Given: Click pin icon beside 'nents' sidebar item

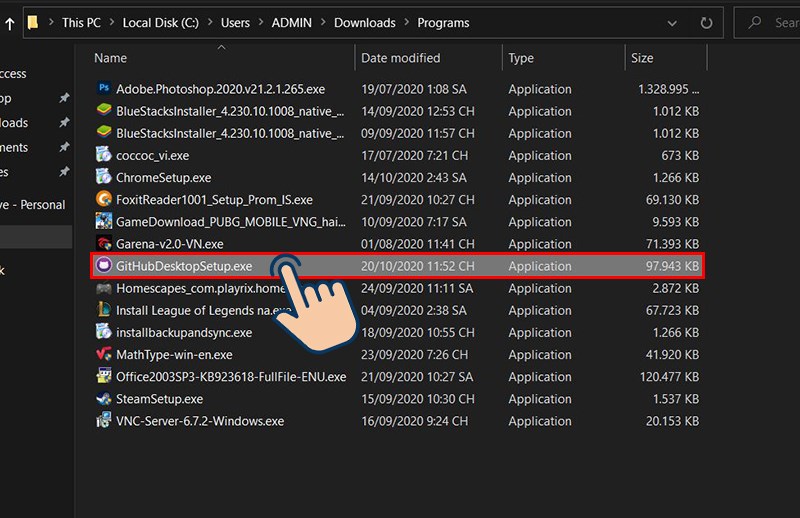Looking at the screenshot, I should [x=64, y=147].
